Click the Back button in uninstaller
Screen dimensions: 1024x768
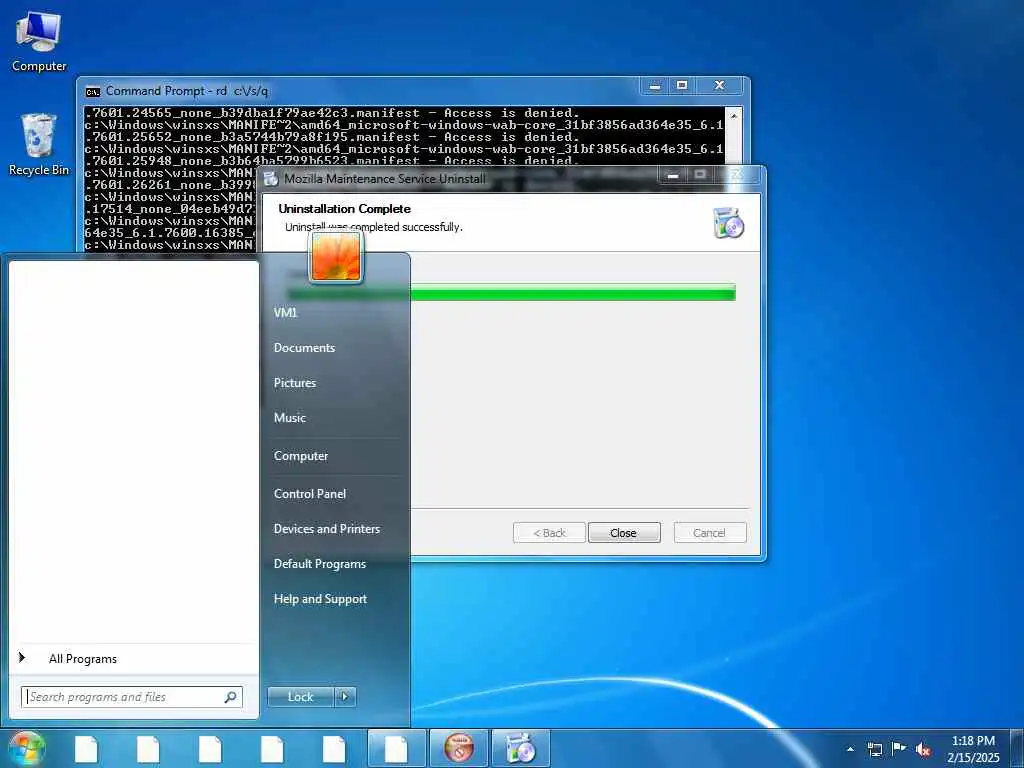pyautogui.click(x=550, y=533)
